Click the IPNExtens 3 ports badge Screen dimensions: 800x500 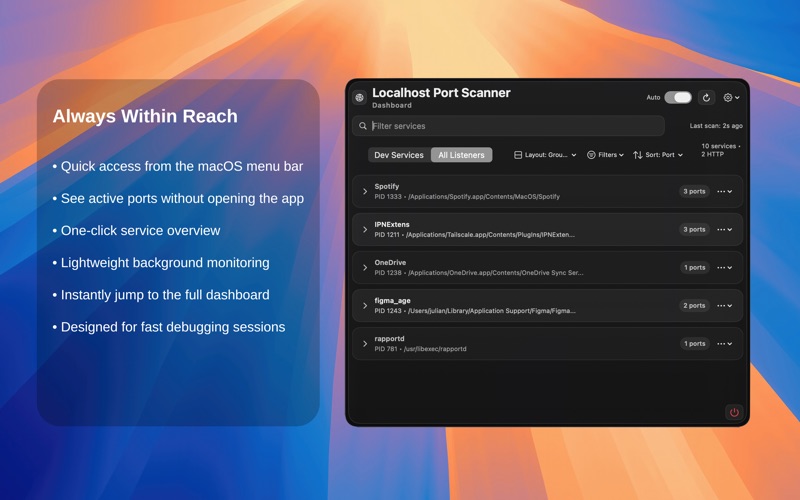pos(694,230)
